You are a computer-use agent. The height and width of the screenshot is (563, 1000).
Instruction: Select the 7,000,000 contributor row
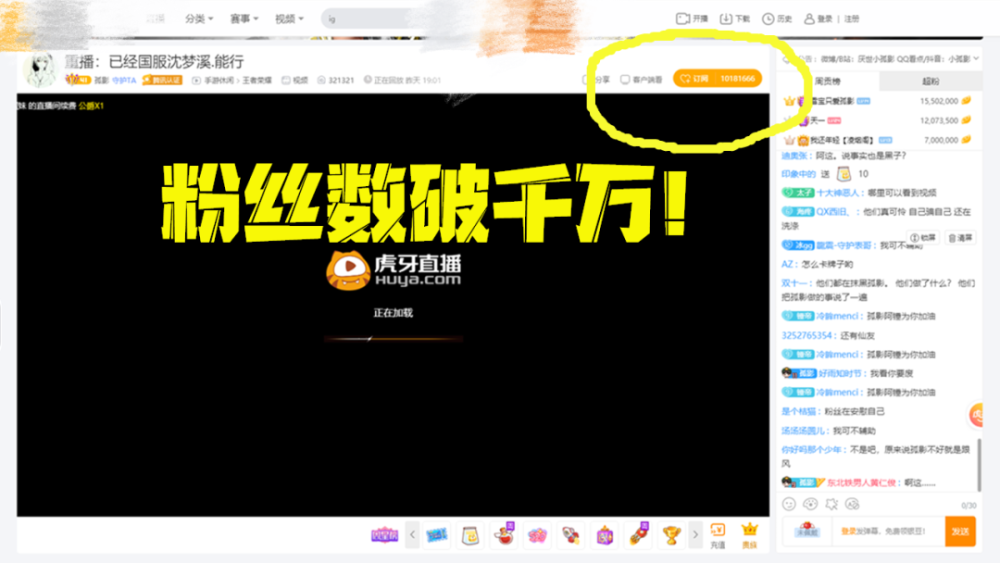pos(879,140)
